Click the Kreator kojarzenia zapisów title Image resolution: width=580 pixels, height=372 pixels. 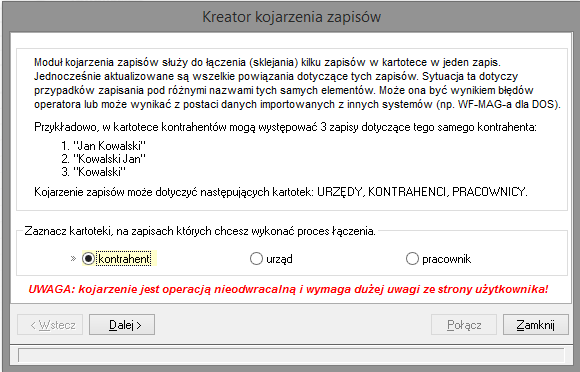tap(291, 17)
